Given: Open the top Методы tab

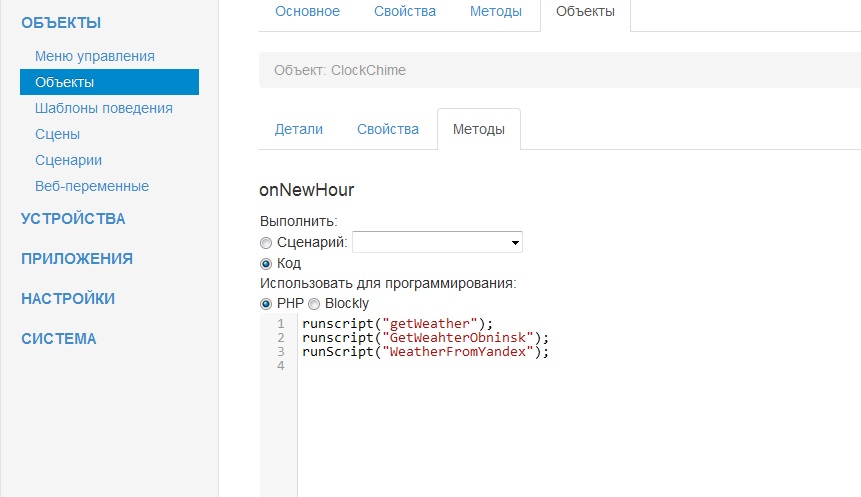Looking at the screenshot, I should [496, 12].
